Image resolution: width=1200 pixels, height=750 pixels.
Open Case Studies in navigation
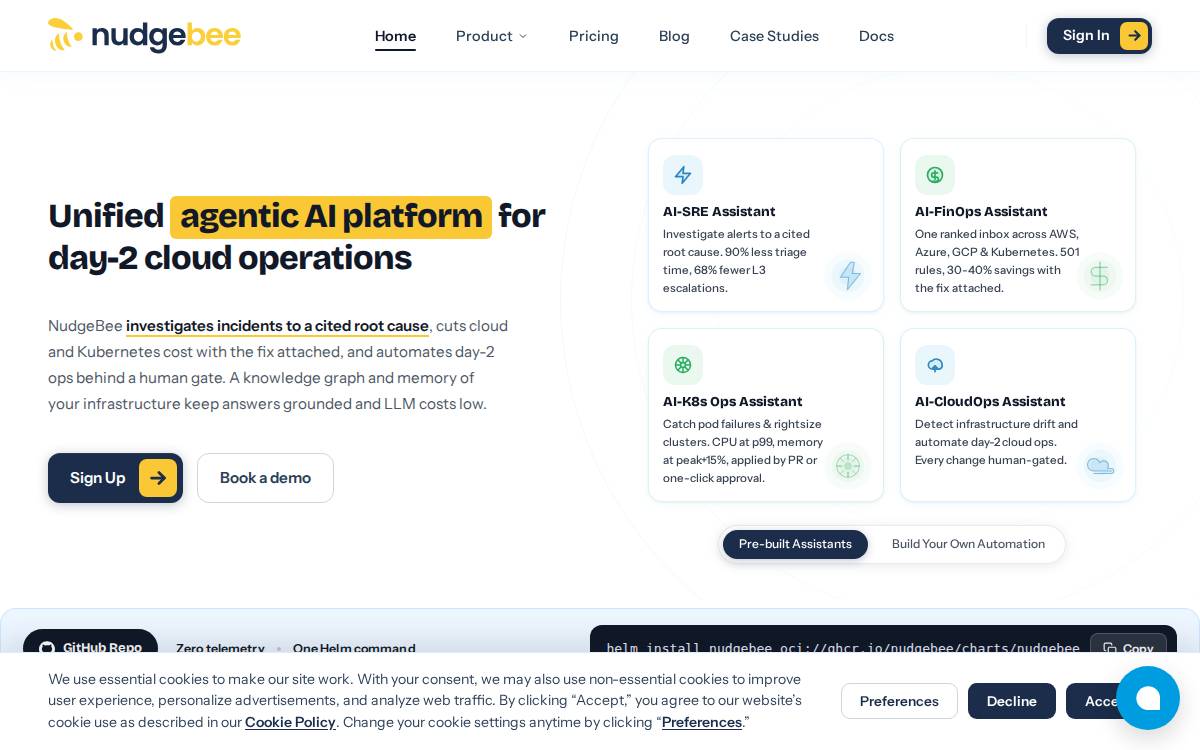coord(774,36)
